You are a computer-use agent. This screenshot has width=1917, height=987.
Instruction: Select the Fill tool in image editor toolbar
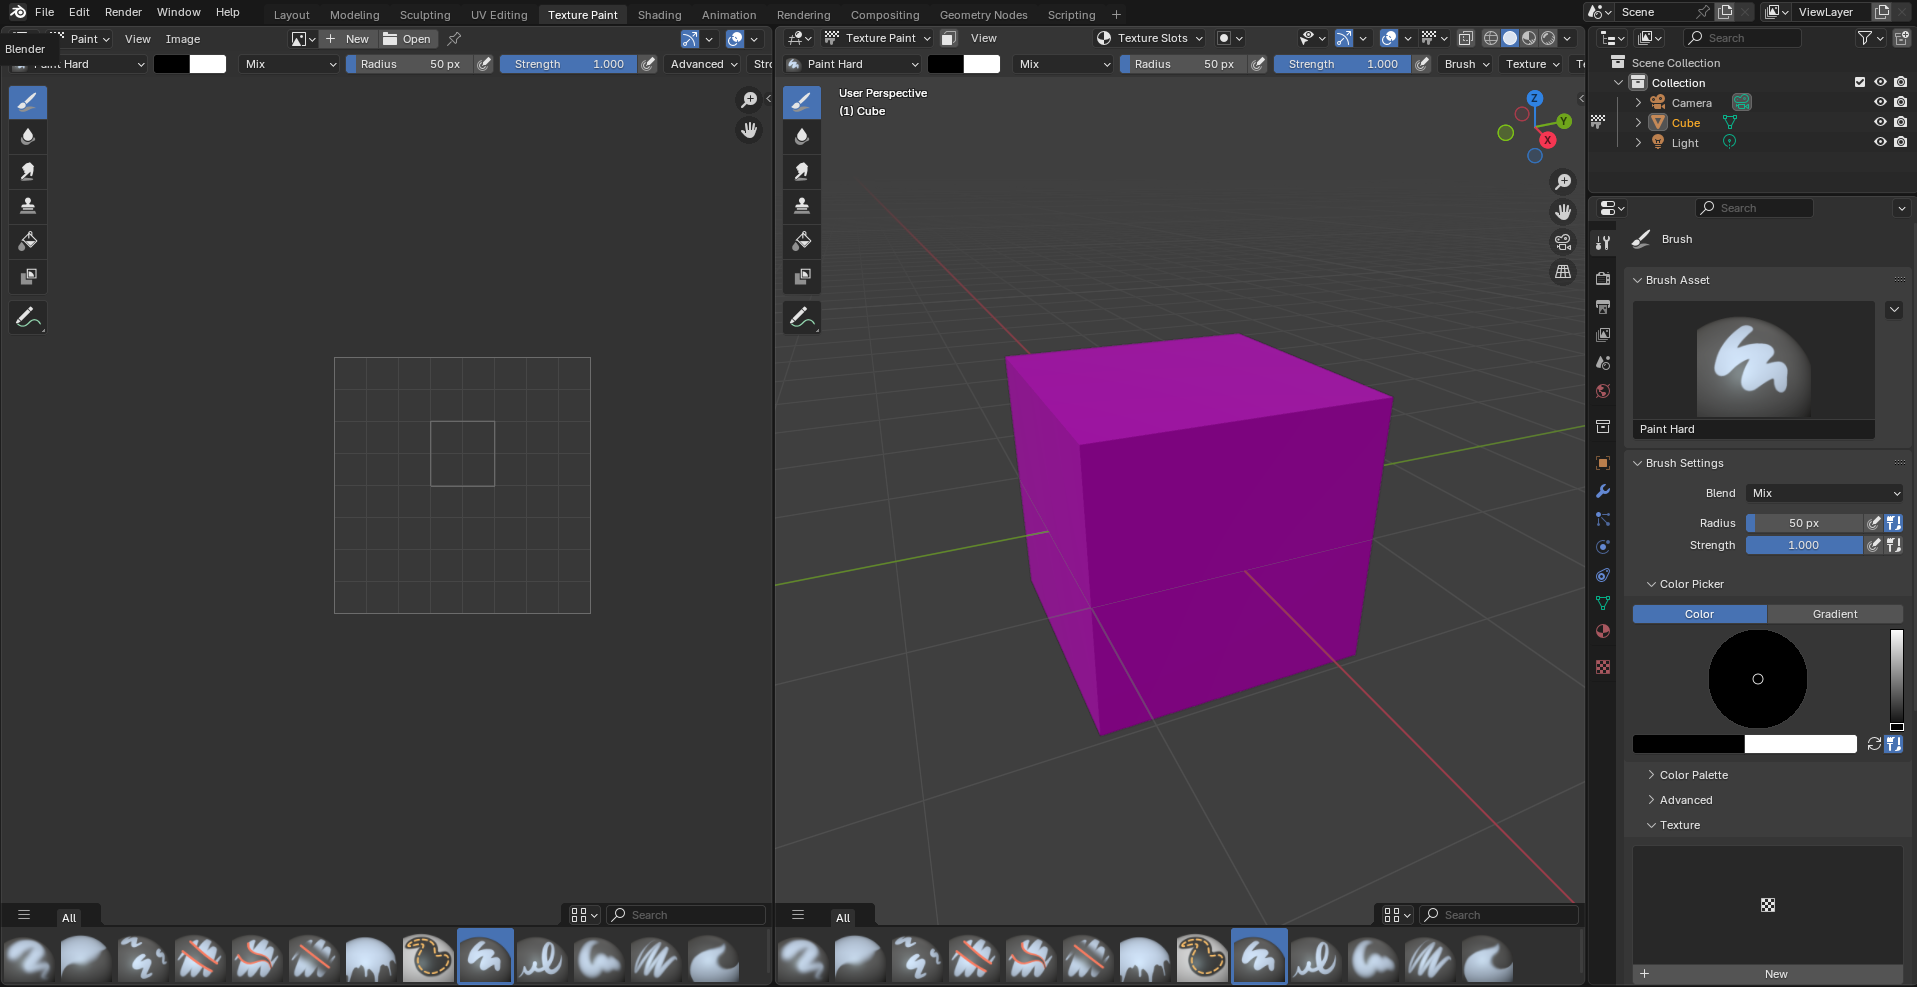pos(28,241)
